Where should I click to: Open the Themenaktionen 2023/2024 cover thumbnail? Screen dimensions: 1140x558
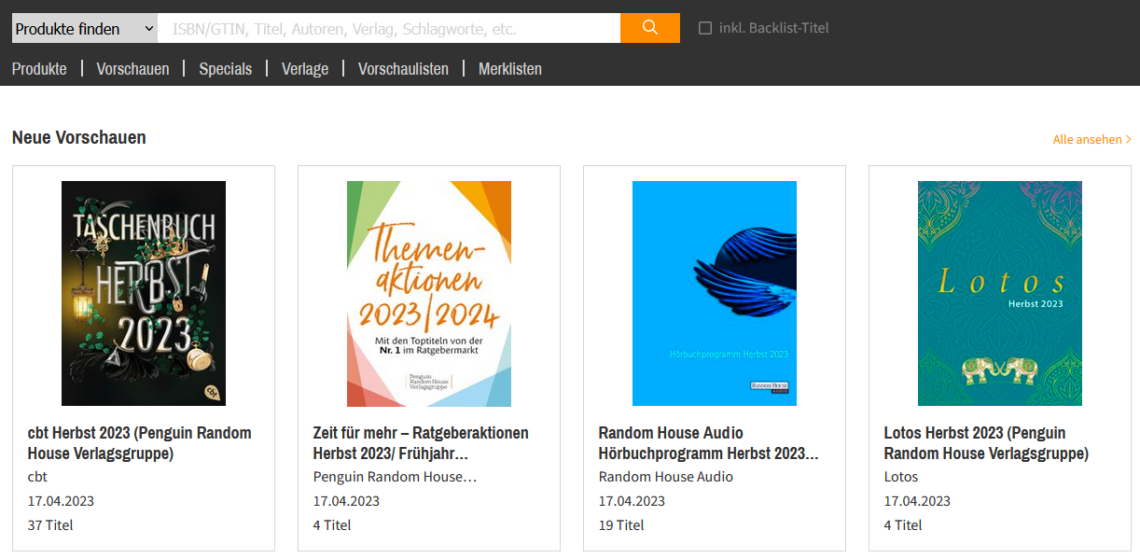[429, 293]
